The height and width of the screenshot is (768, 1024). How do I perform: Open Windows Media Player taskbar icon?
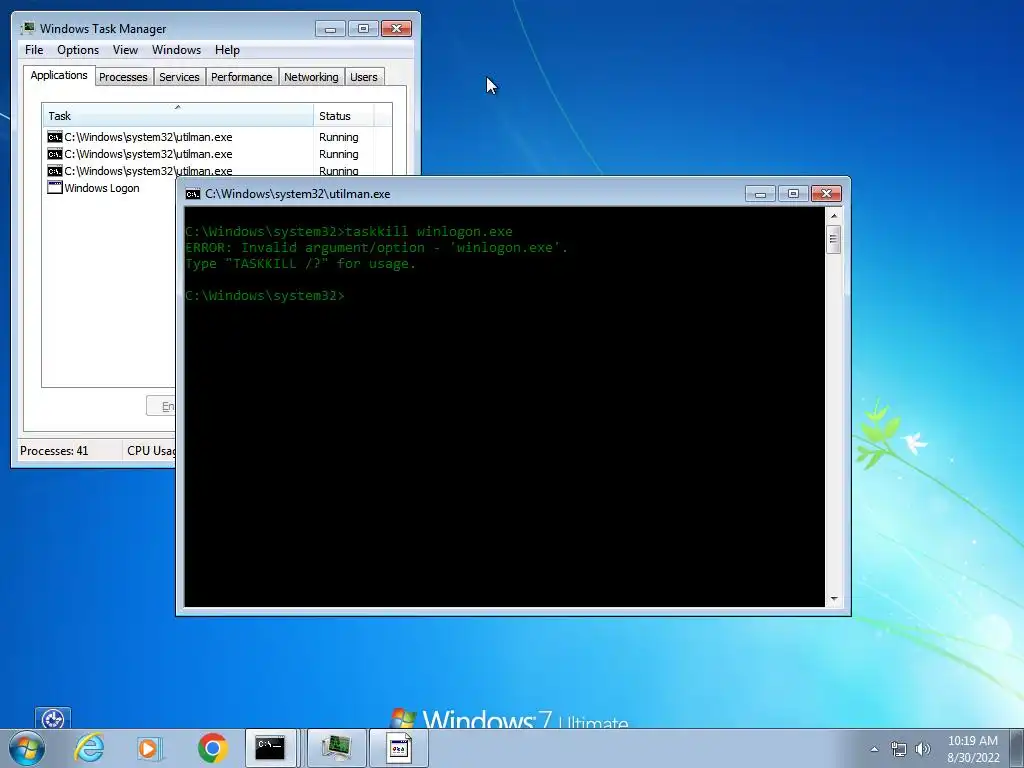[x=149, y=748]
